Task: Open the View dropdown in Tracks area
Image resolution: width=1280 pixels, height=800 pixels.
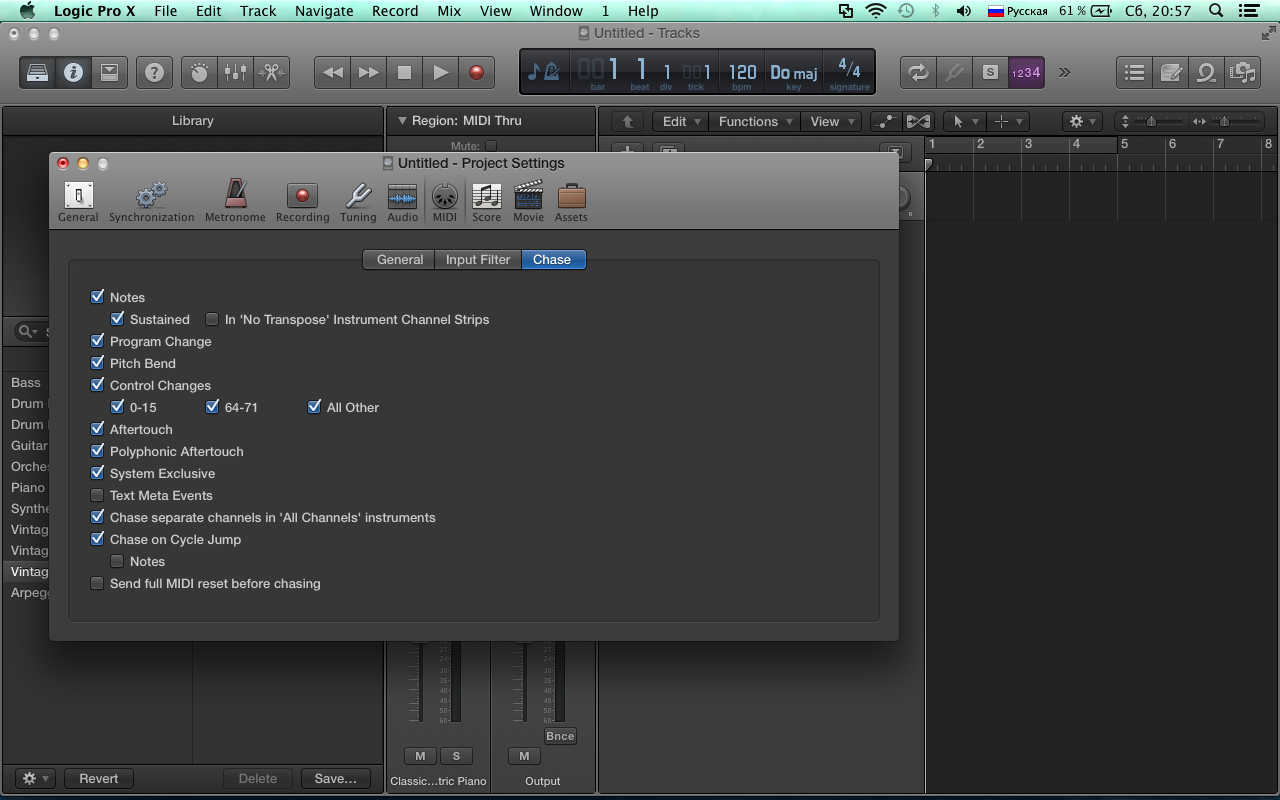Action: 831,121
